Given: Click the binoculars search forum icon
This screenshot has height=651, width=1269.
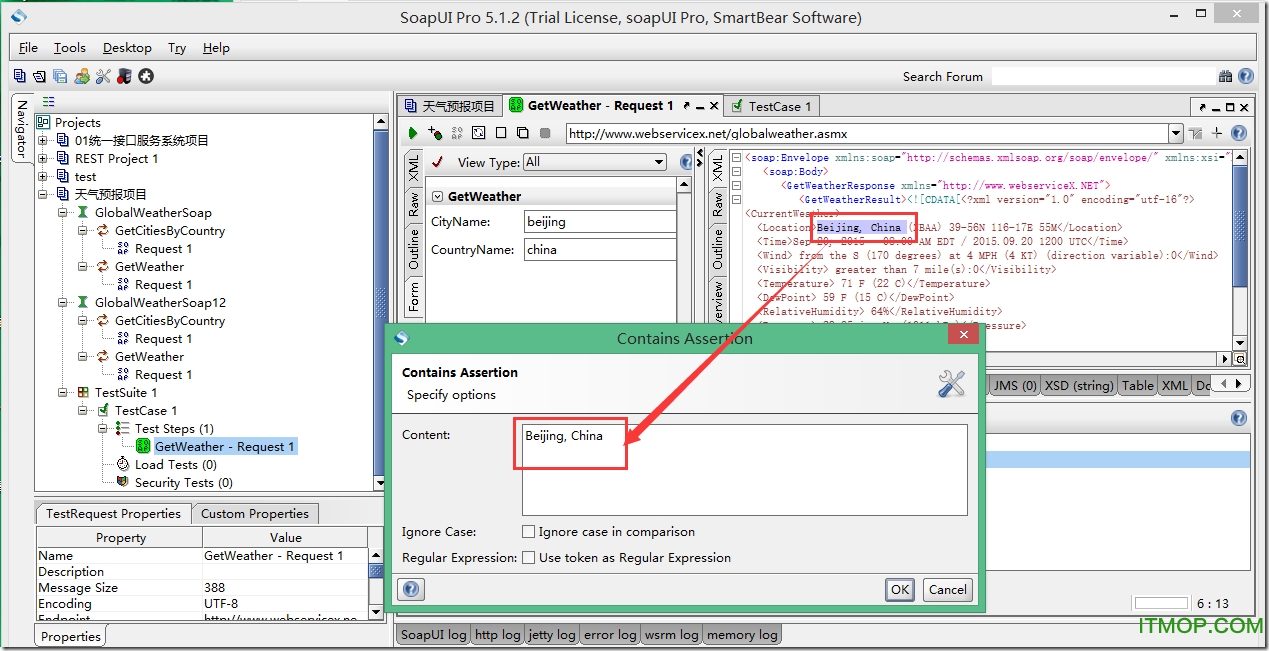Looking at the screenshot, I should click(1226, 76).
